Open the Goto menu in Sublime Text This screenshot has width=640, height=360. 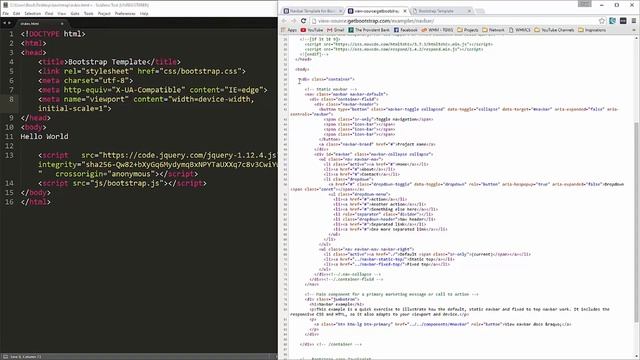coord(75,13)
